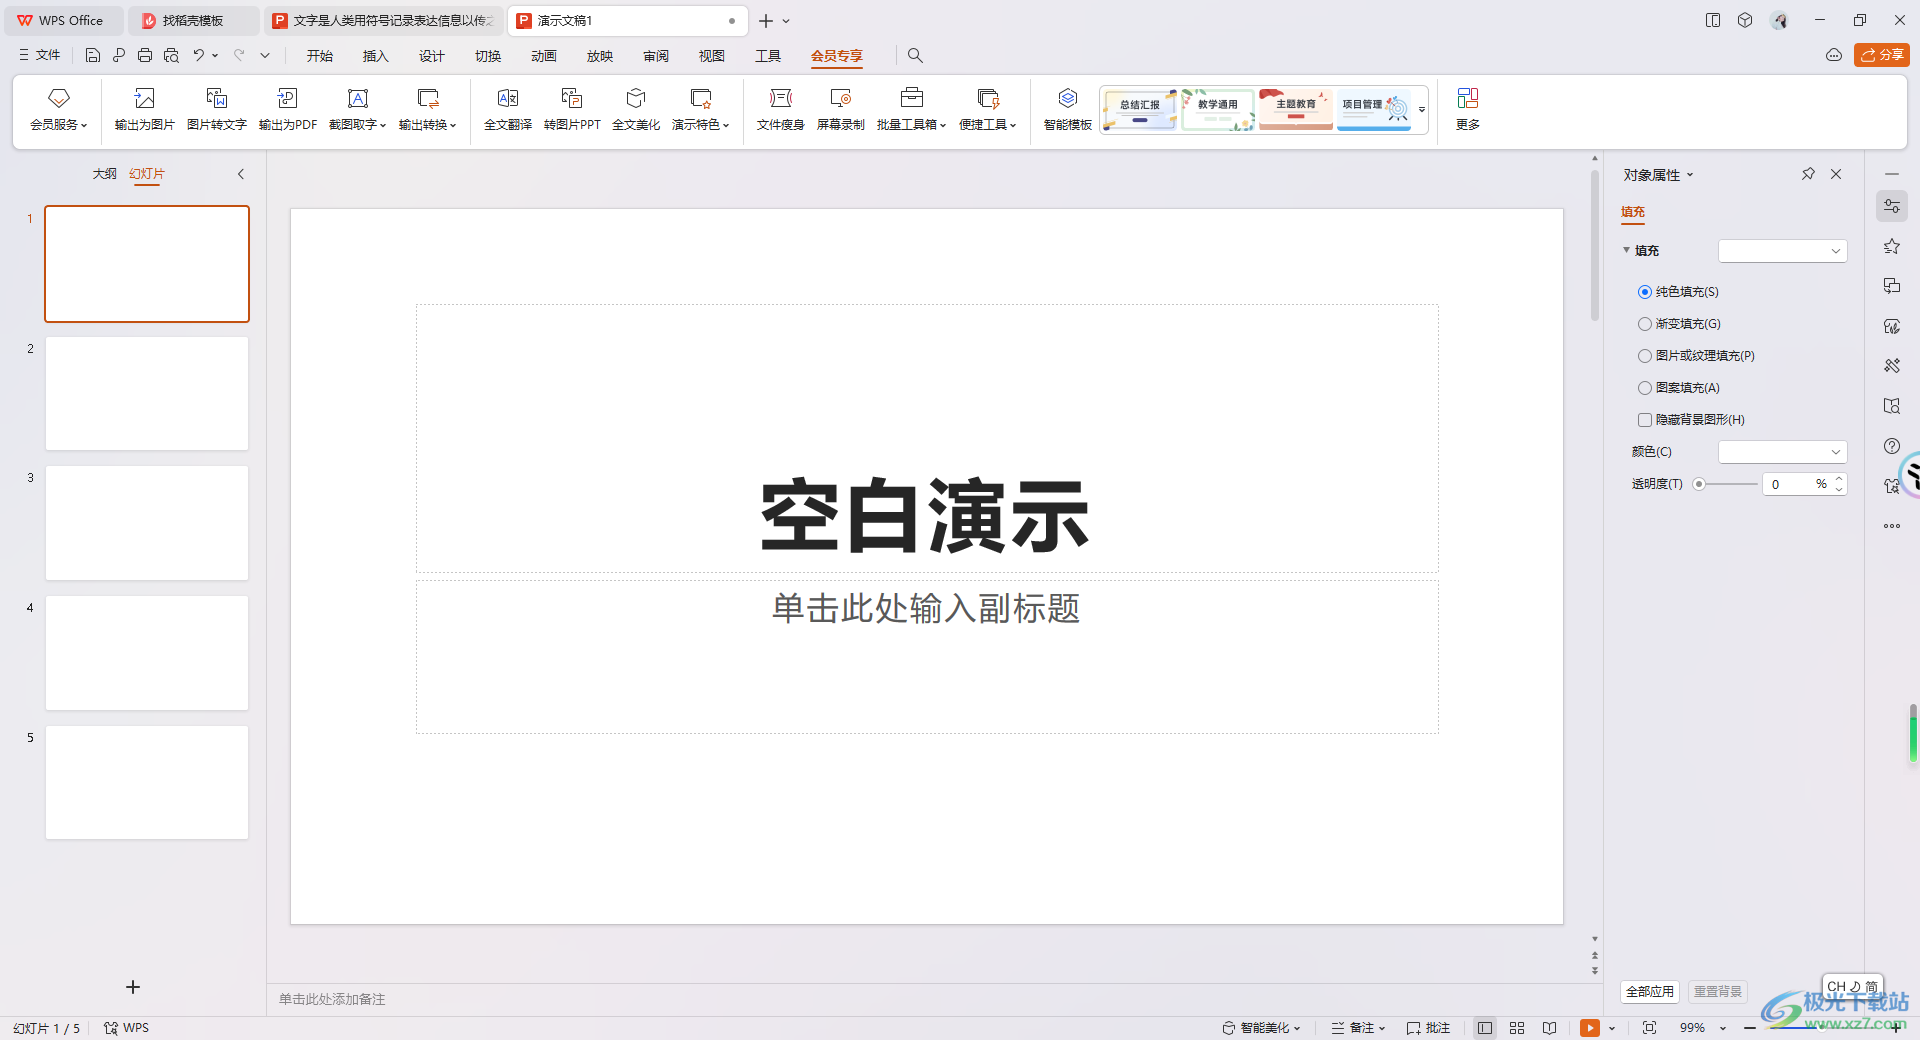Click the print preview icon

tap(171, 55)
